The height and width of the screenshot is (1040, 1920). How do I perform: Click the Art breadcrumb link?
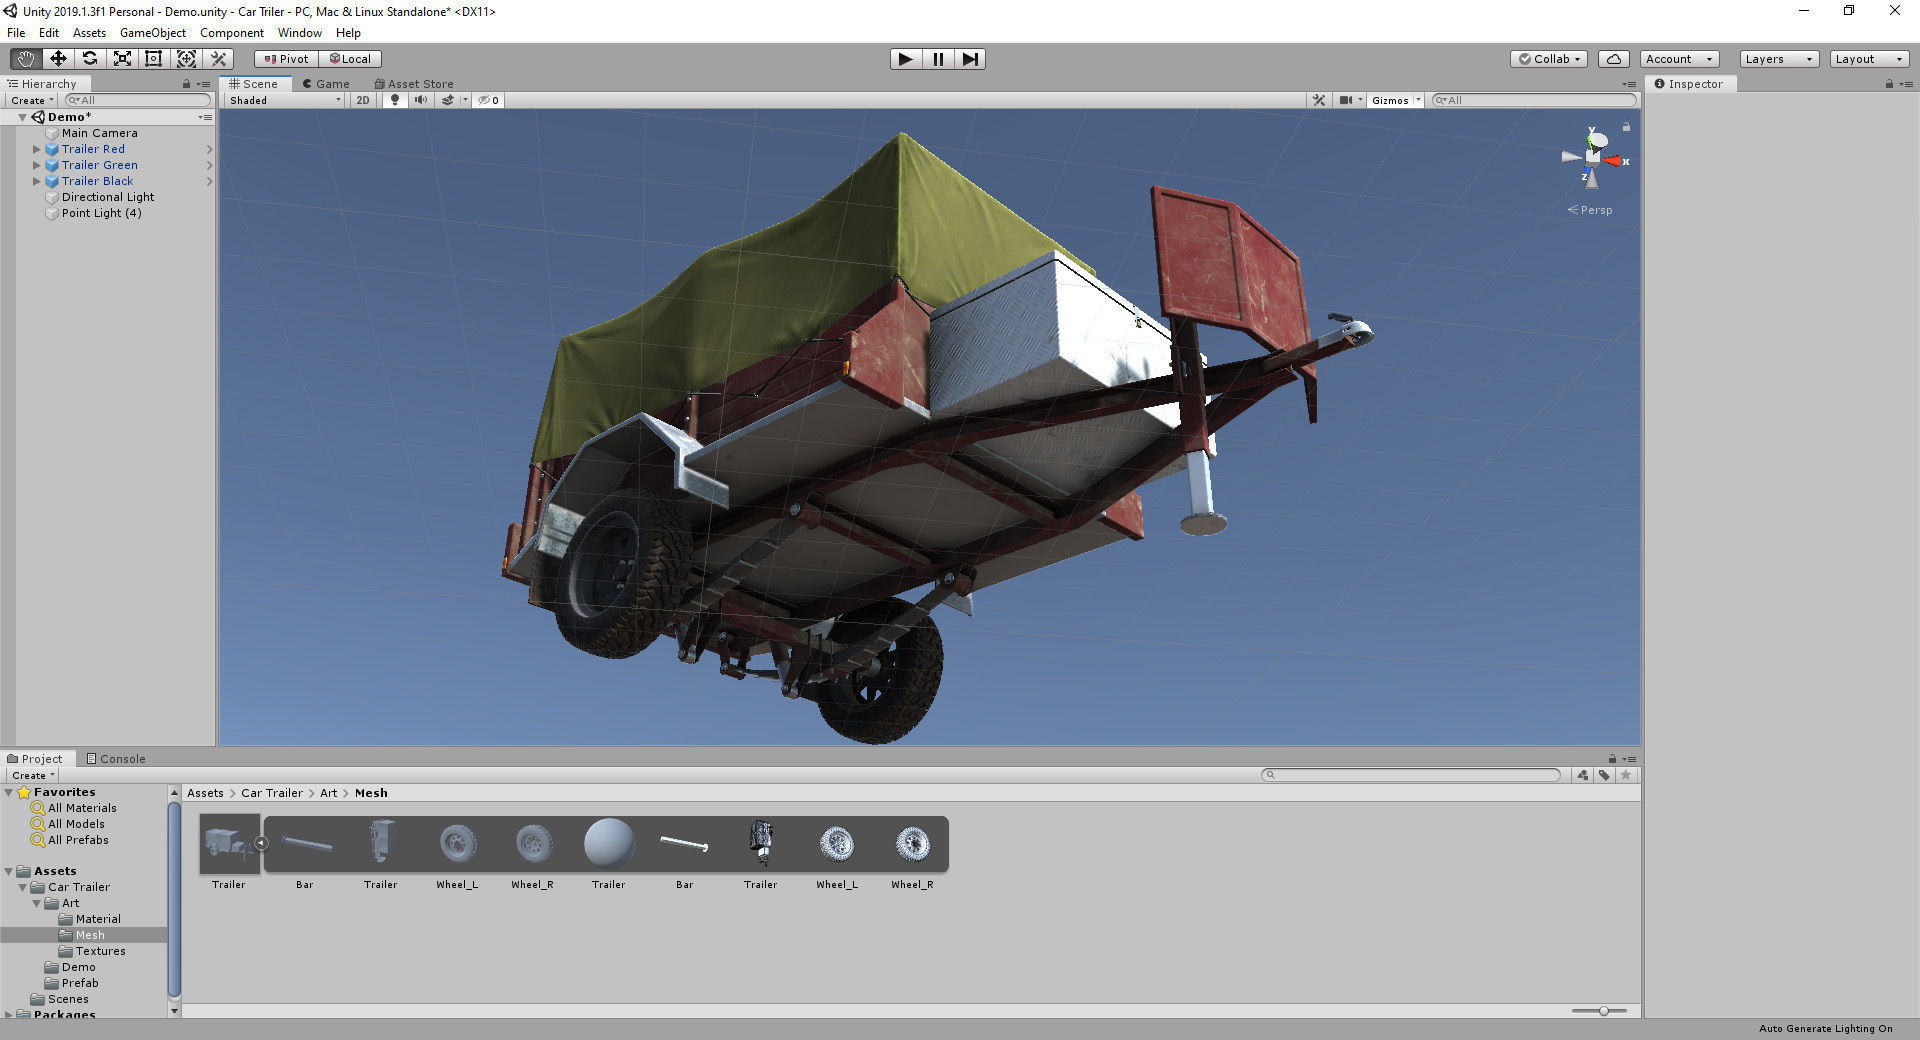tap(329, 793)
